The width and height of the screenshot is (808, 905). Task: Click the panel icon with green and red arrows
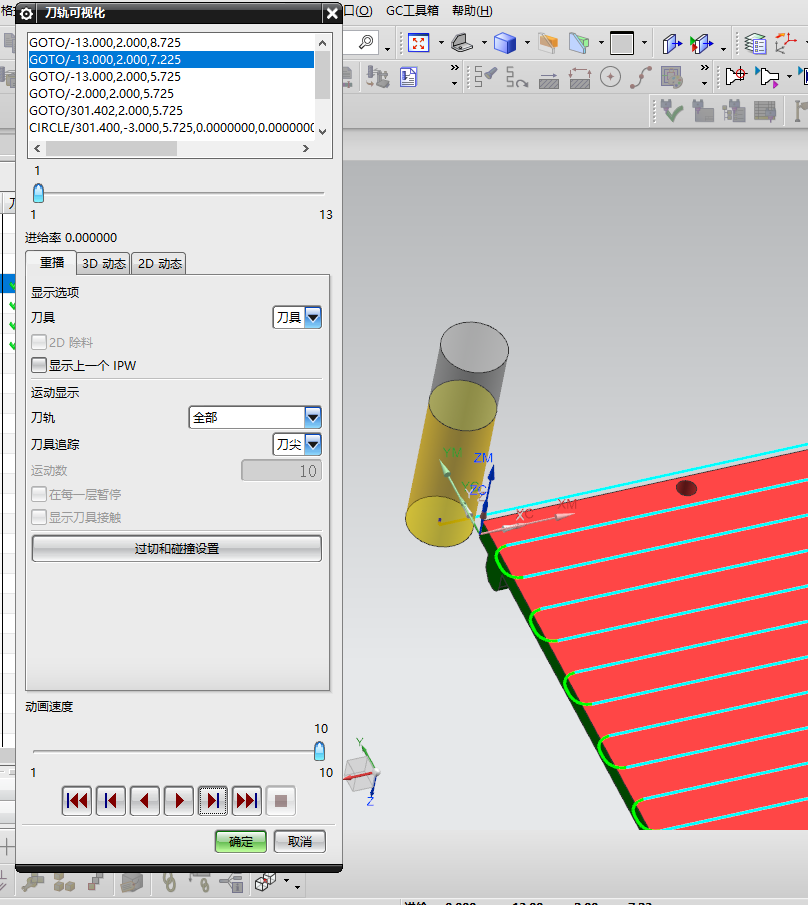click(x=701, y=43)
